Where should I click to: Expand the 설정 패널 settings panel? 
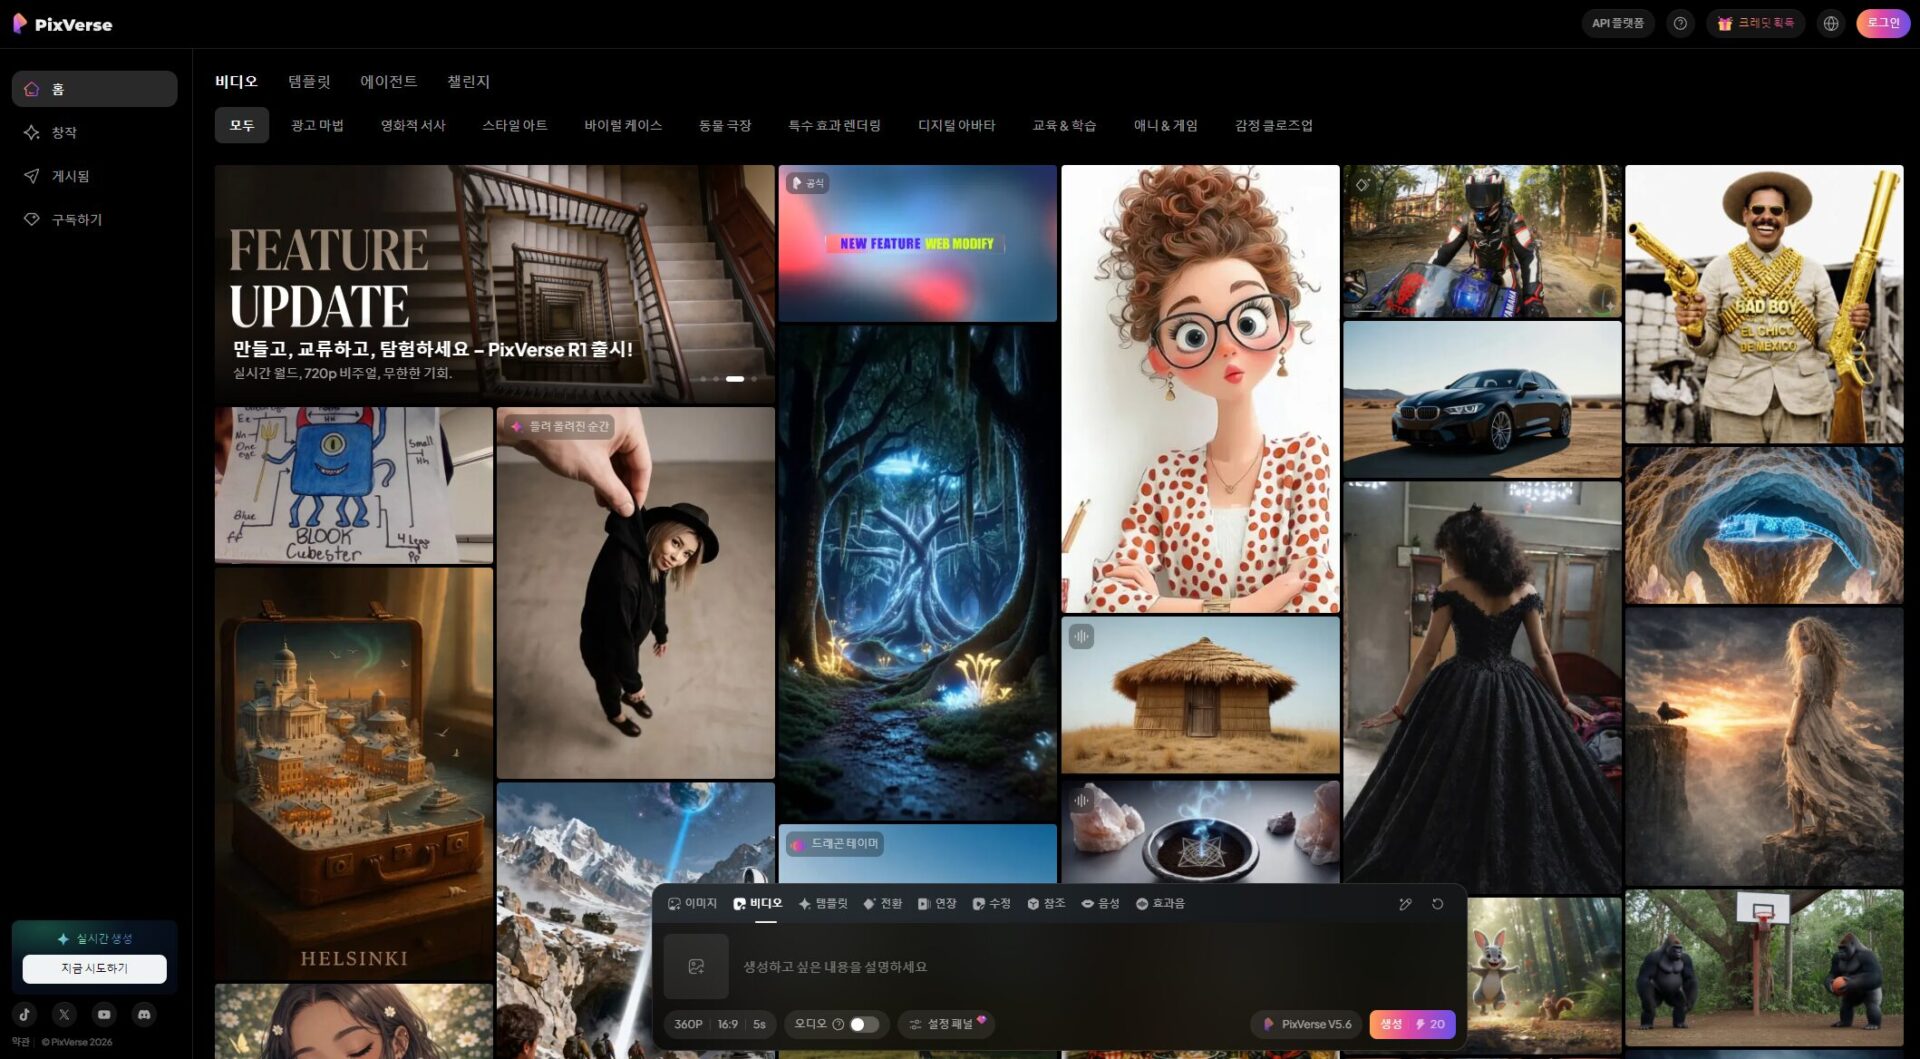(947, 1024)
